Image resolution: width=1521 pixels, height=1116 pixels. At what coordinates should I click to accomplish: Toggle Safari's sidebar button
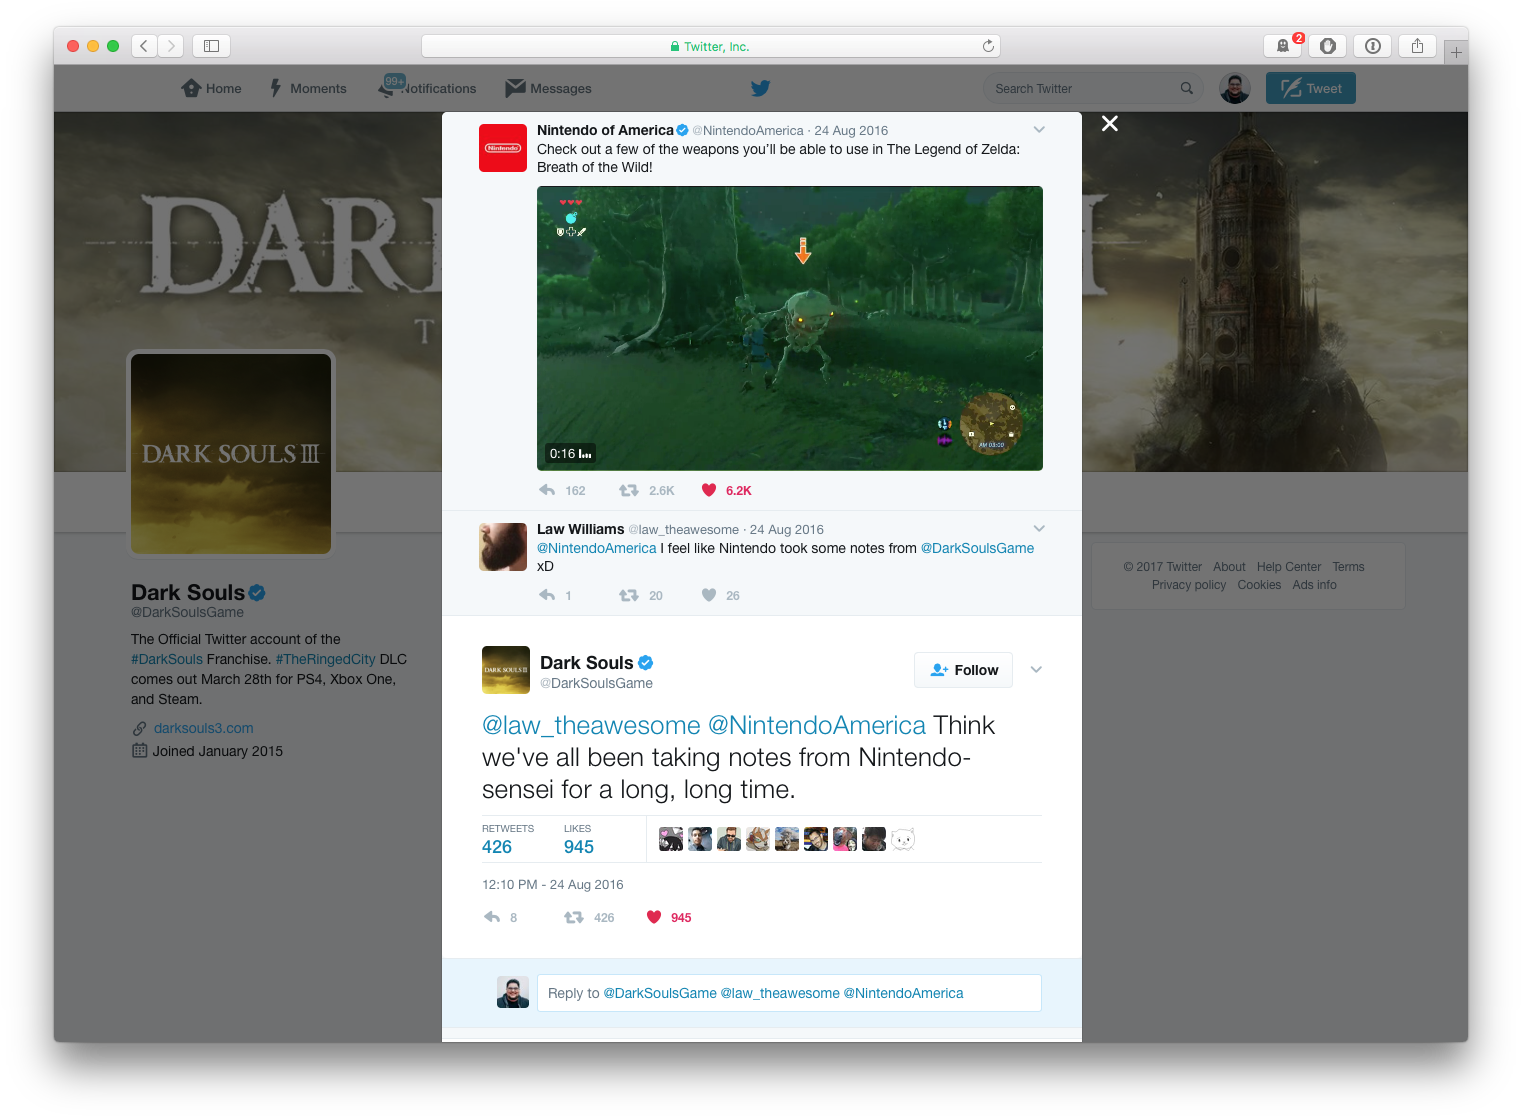pos(211,46)
